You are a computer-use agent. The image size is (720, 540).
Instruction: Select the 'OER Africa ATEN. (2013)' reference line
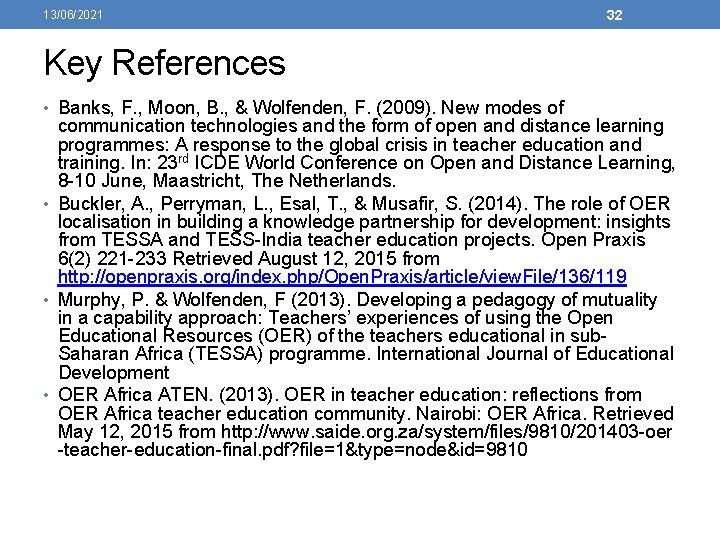click(x=350, y=394)
